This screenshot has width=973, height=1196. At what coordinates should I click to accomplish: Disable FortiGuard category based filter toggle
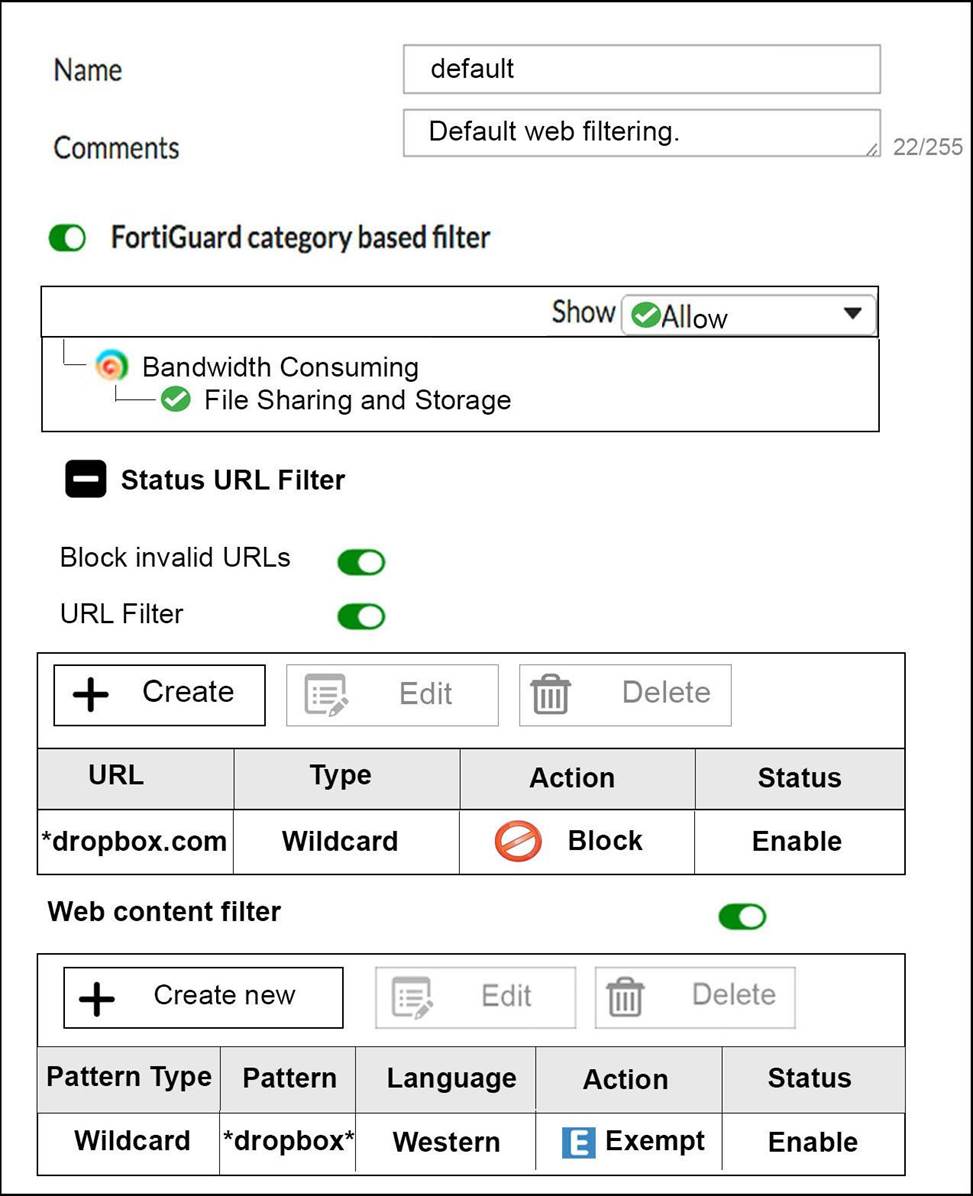(67, 239)
